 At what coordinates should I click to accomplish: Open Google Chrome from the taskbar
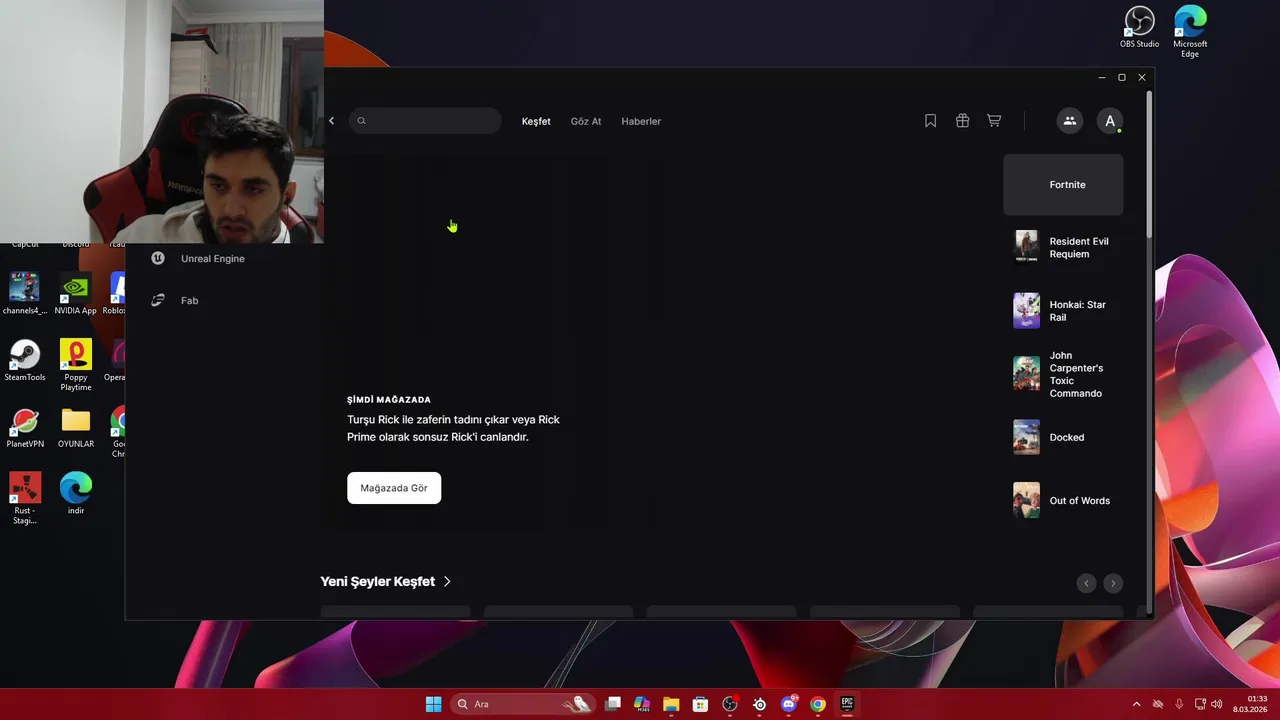818,704
